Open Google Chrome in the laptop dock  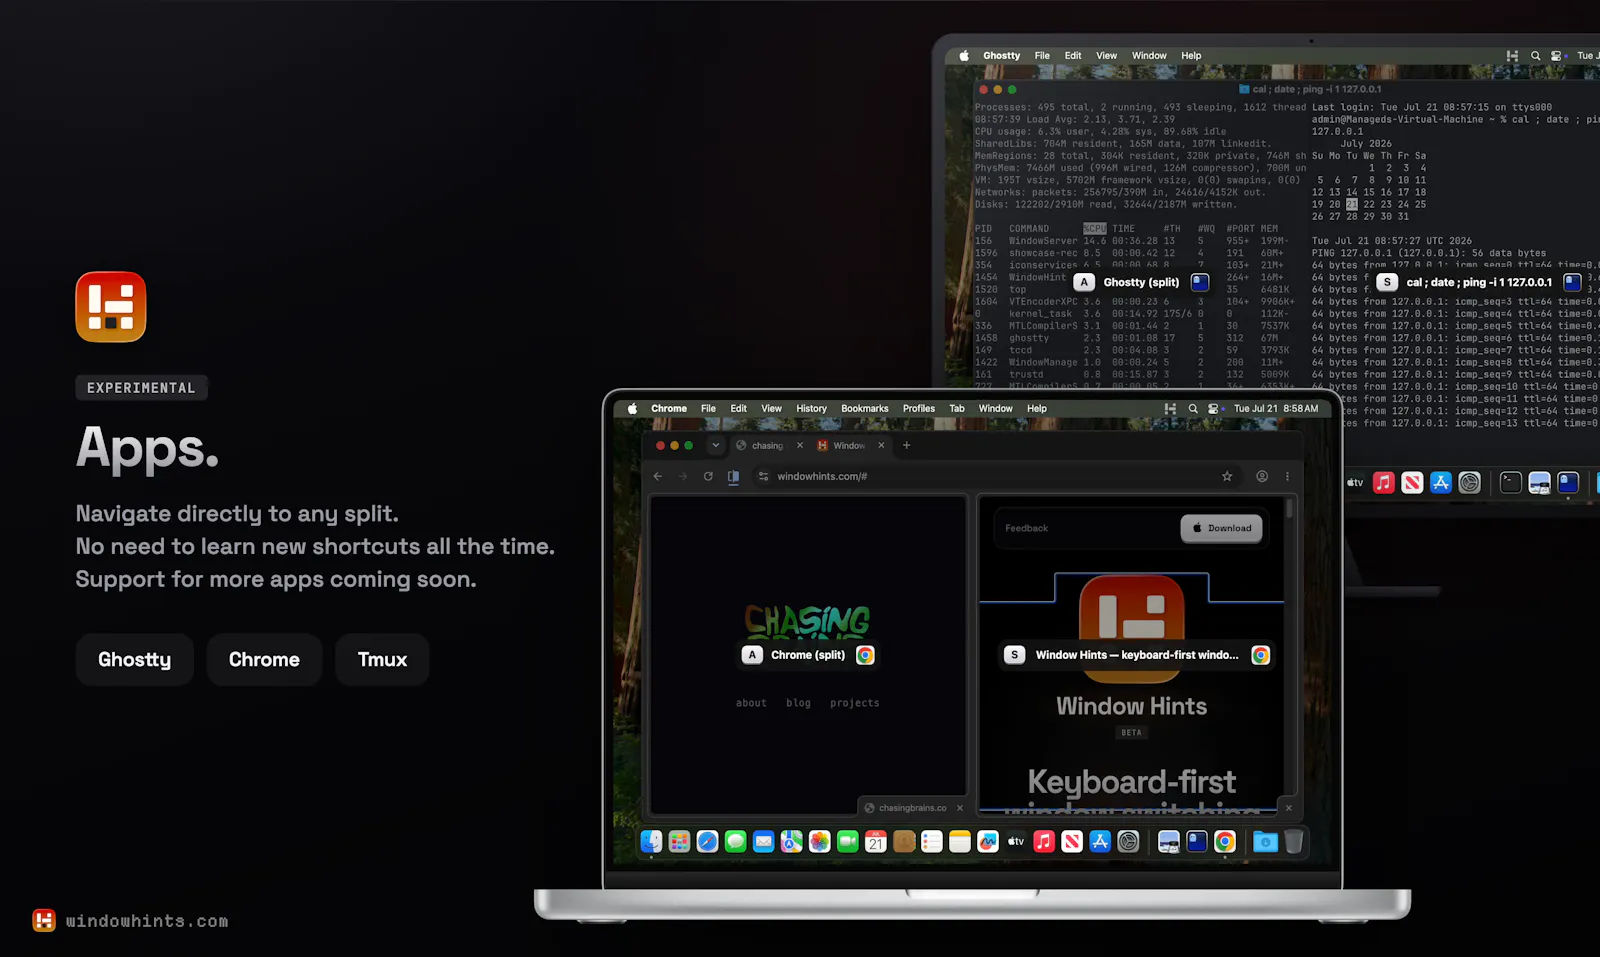1225,842
